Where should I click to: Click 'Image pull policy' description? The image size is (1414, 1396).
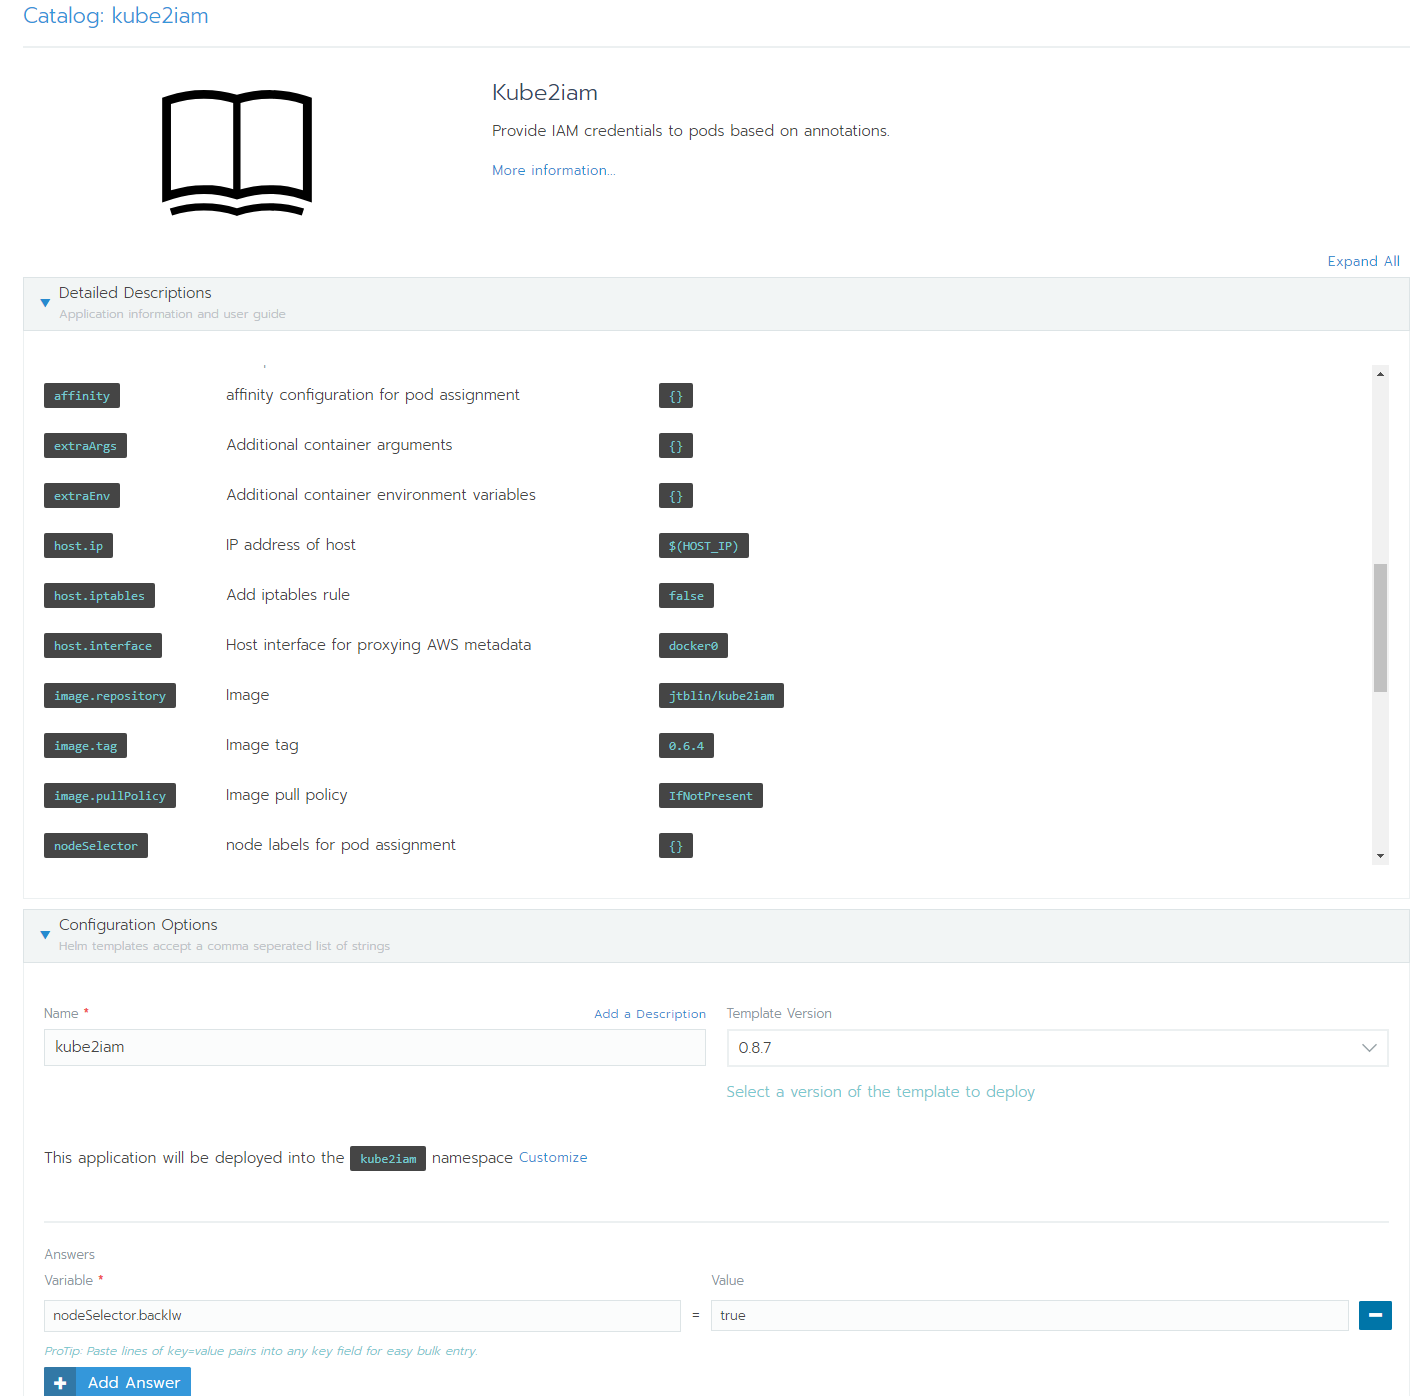point(287,795)
